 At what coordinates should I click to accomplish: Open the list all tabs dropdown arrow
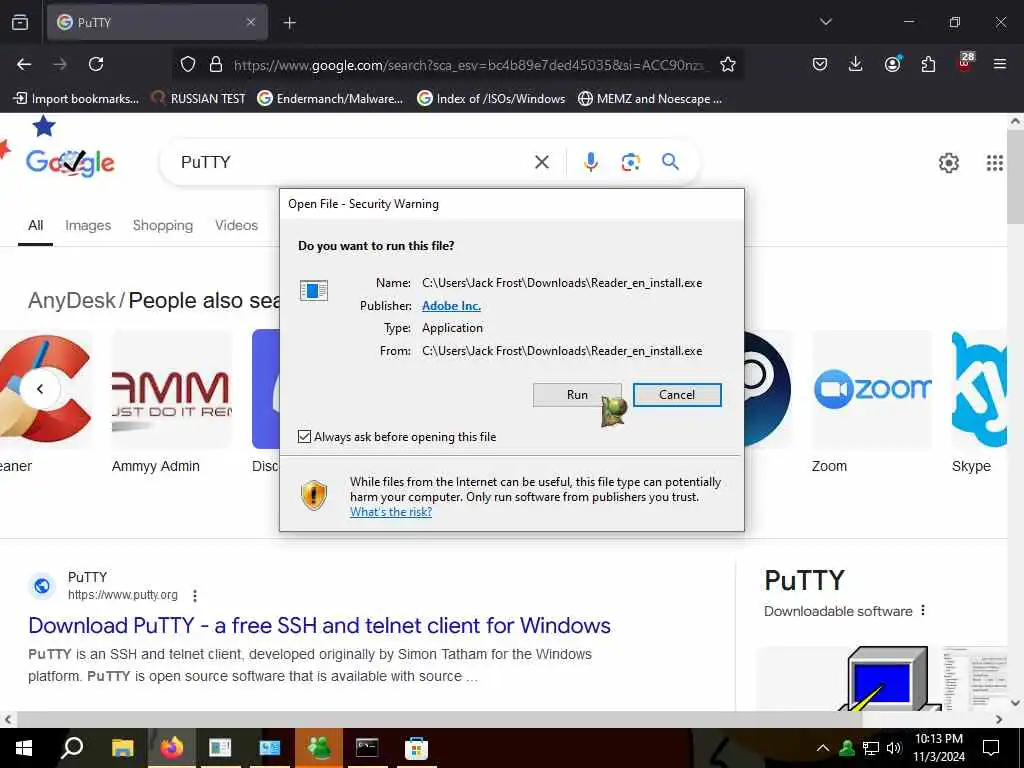click(x=825, y=22)
